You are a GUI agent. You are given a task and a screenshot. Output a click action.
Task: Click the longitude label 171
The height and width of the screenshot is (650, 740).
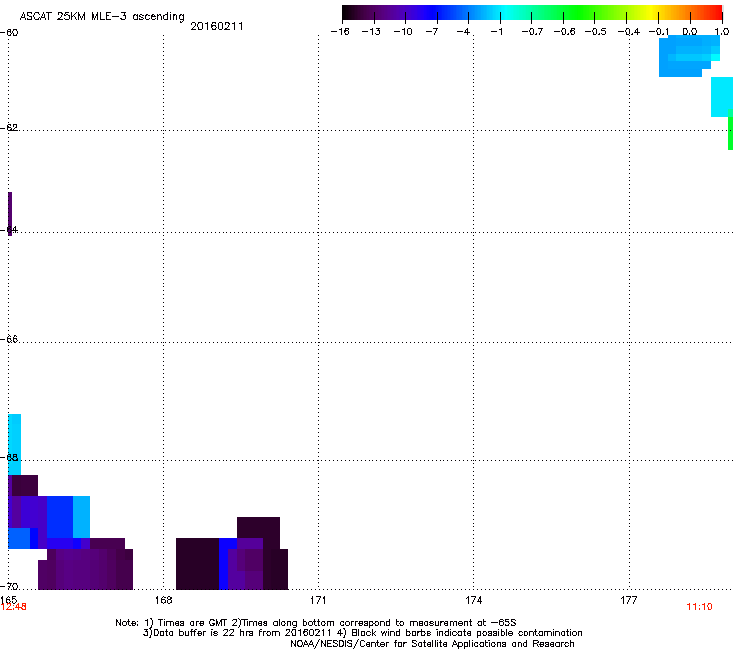318,600
